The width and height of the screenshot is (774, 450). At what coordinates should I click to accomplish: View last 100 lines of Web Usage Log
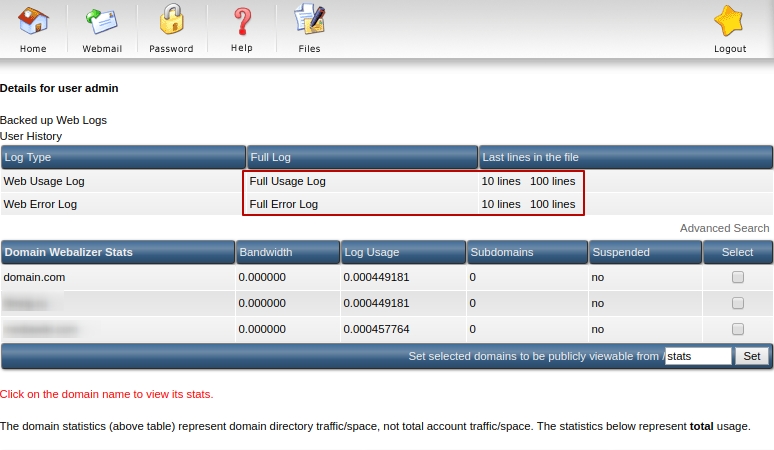[552, 182]
